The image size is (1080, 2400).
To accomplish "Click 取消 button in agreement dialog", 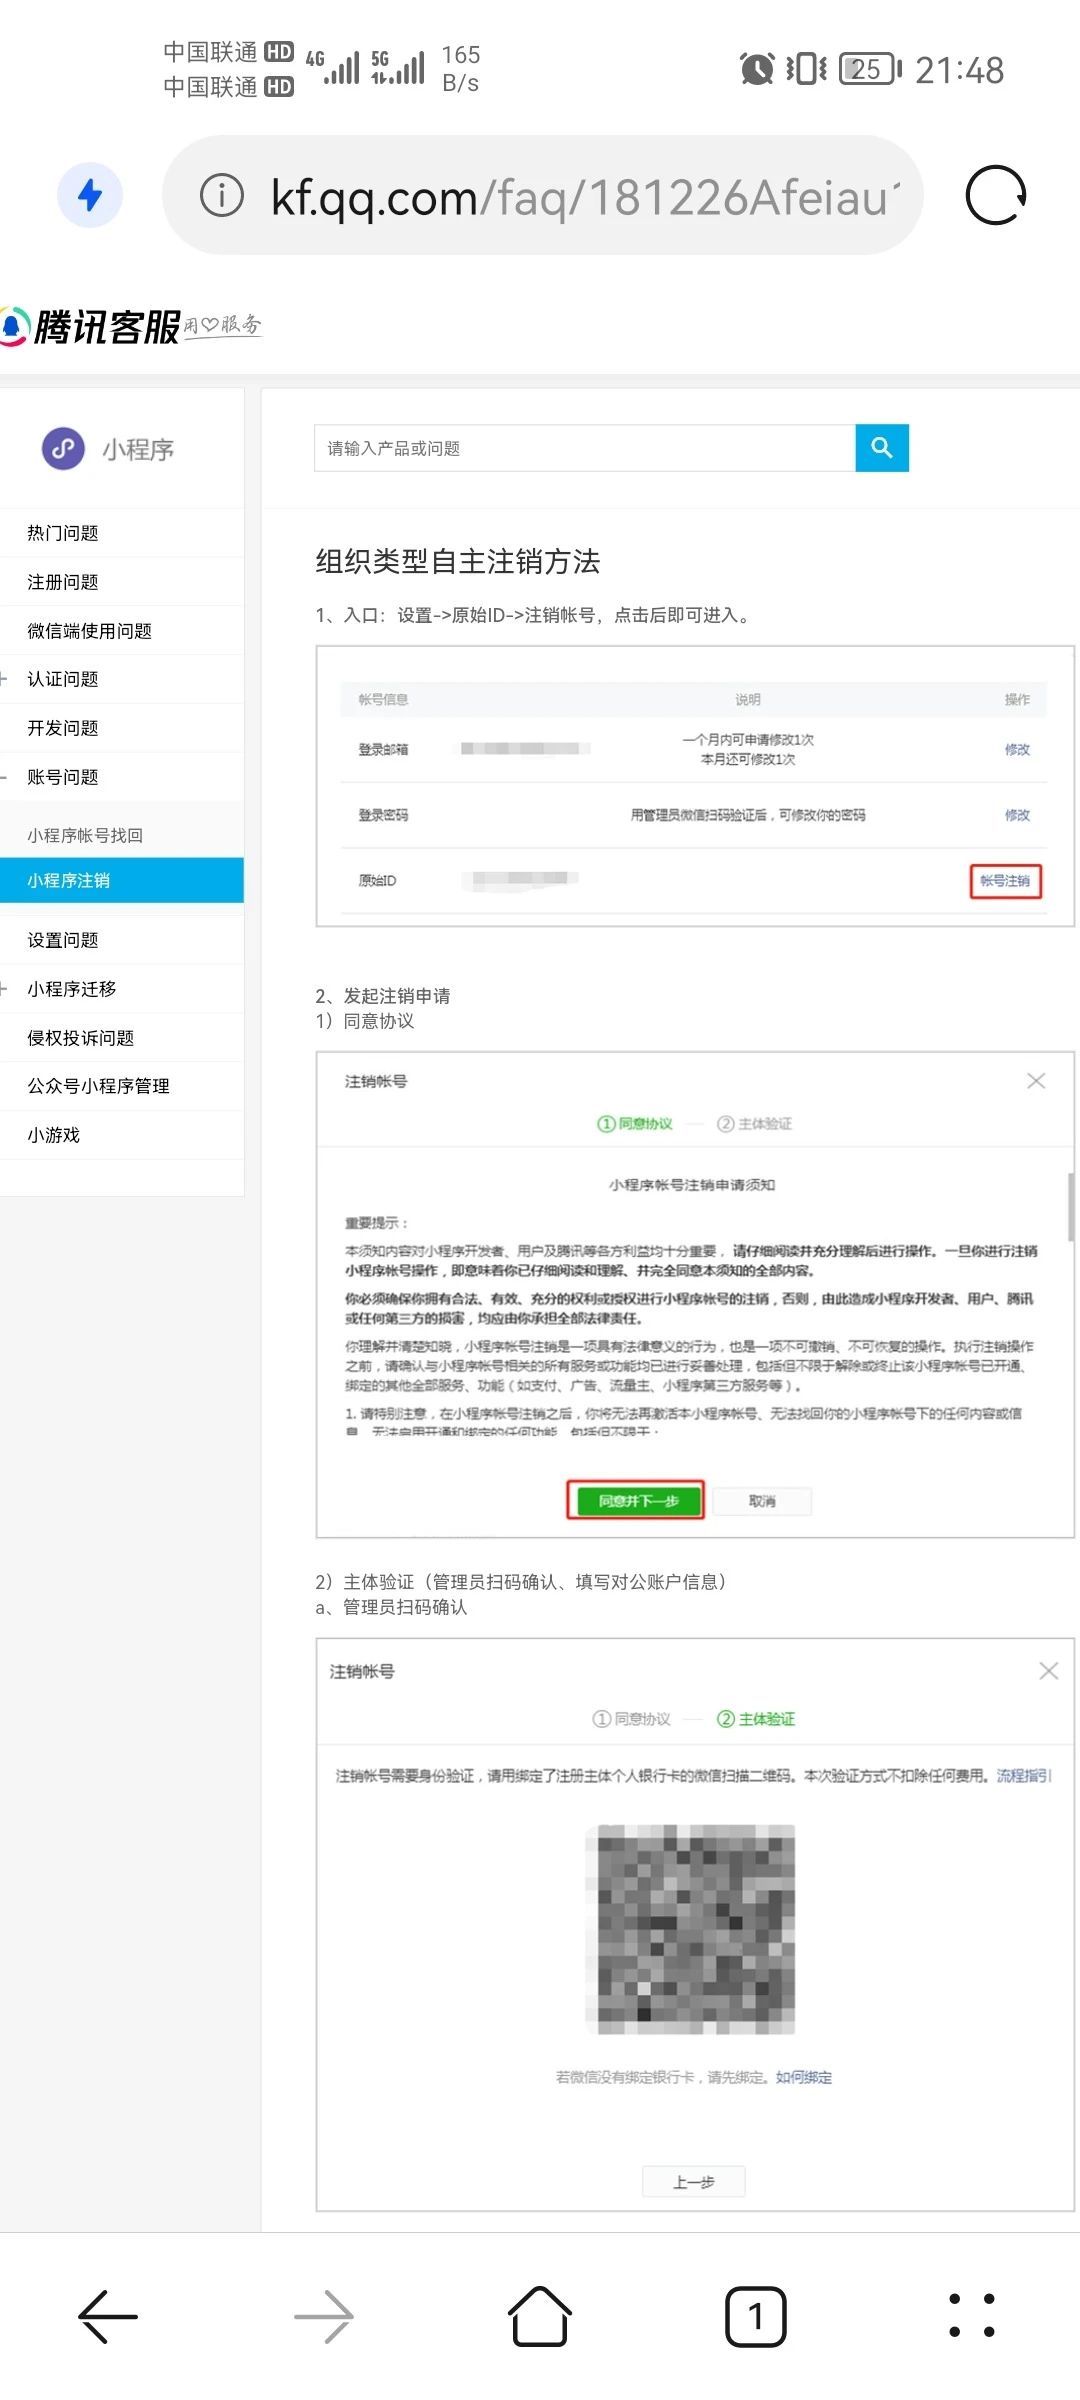I will tap(762, 1501).
